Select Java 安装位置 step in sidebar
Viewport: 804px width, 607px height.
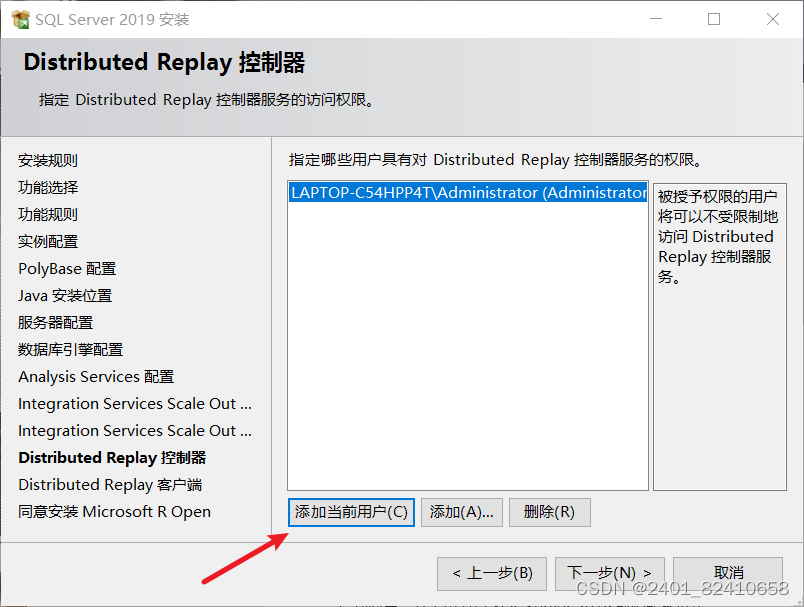[x=65, y=296]
